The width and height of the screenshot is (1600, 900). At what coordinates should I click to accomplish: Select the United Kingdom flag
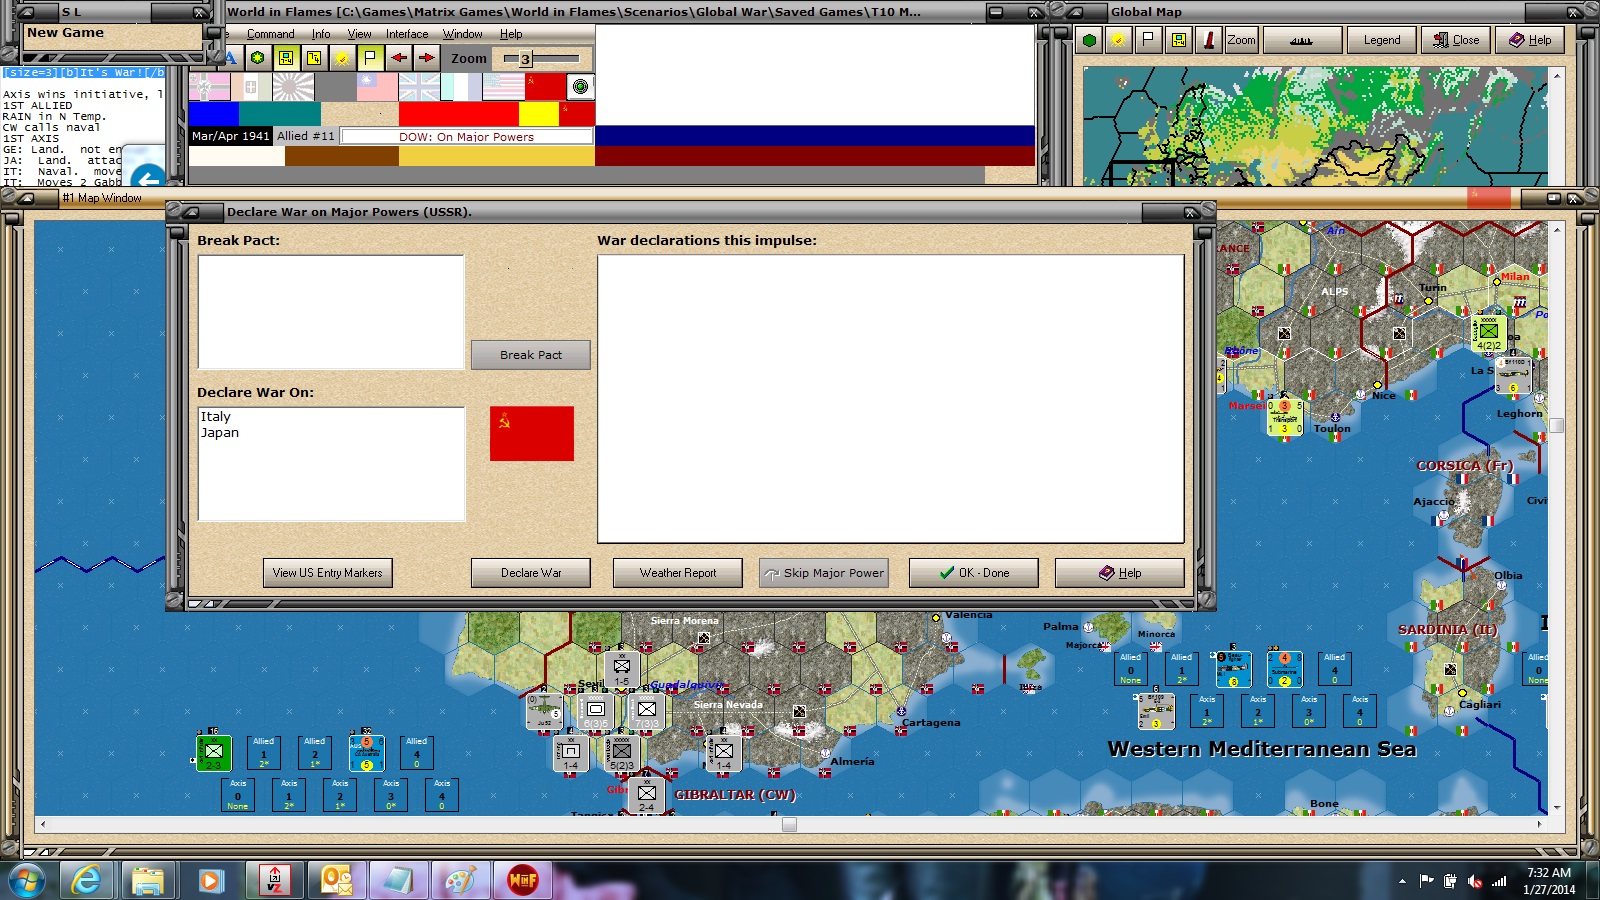click(x=419, y=87)
